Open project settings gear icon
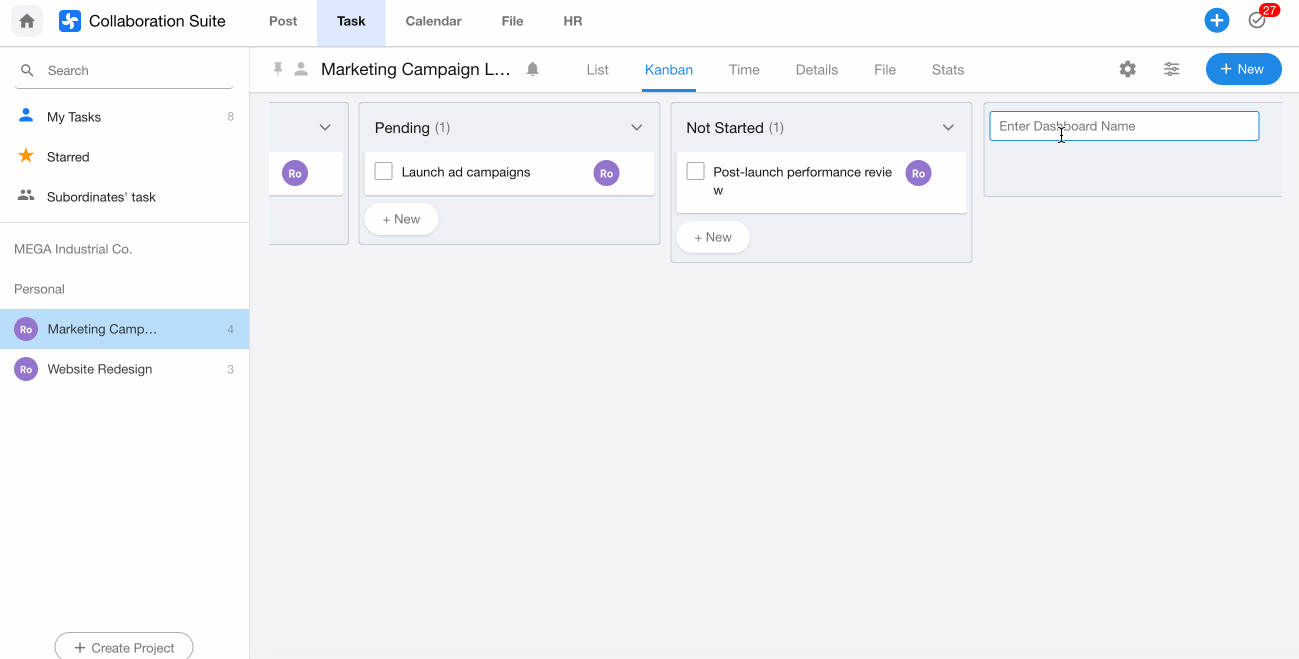 click(1127, 69)
